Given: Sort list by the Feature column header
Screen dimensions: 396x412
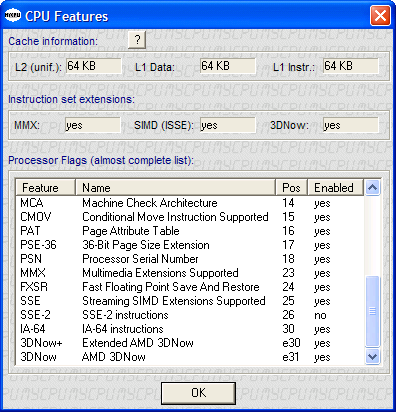Looking at the screenshot, I should (x=46, y=188).
